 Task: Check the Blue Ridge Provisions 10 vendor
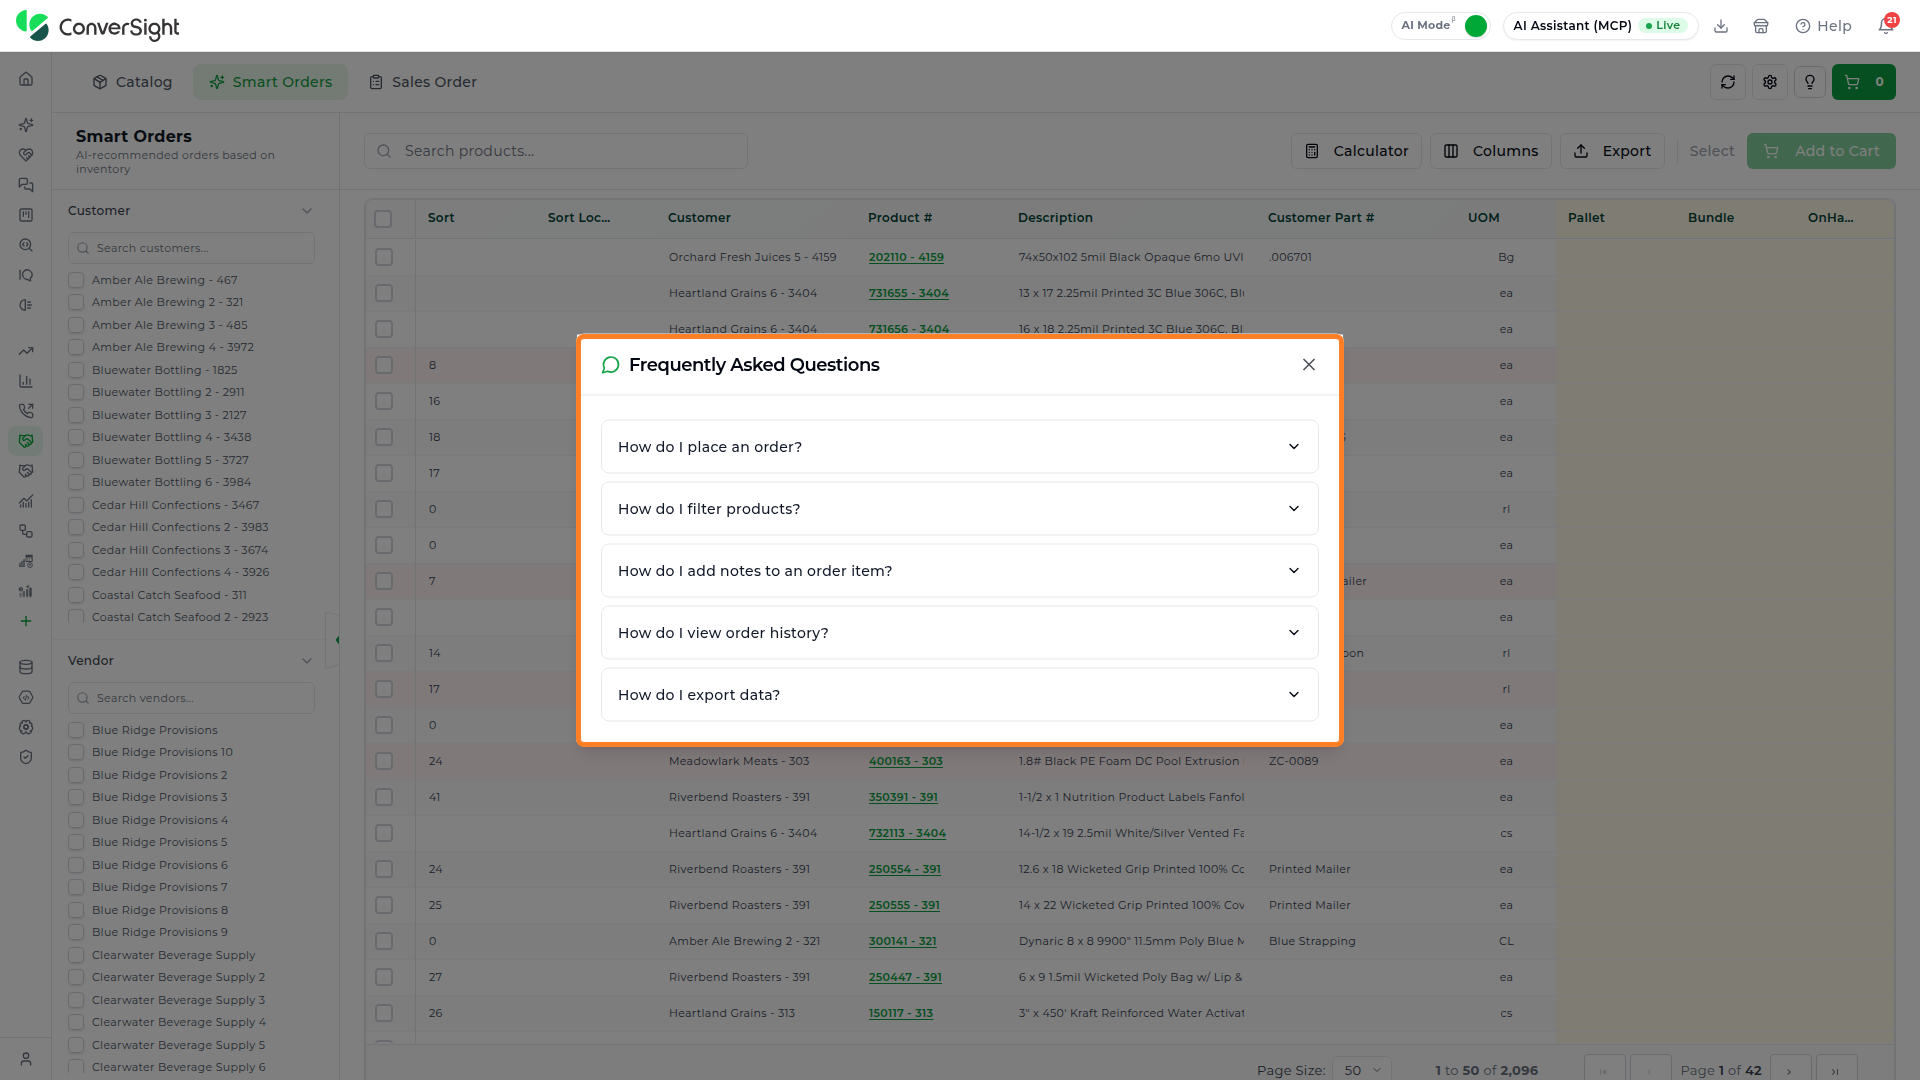point(76,752)
